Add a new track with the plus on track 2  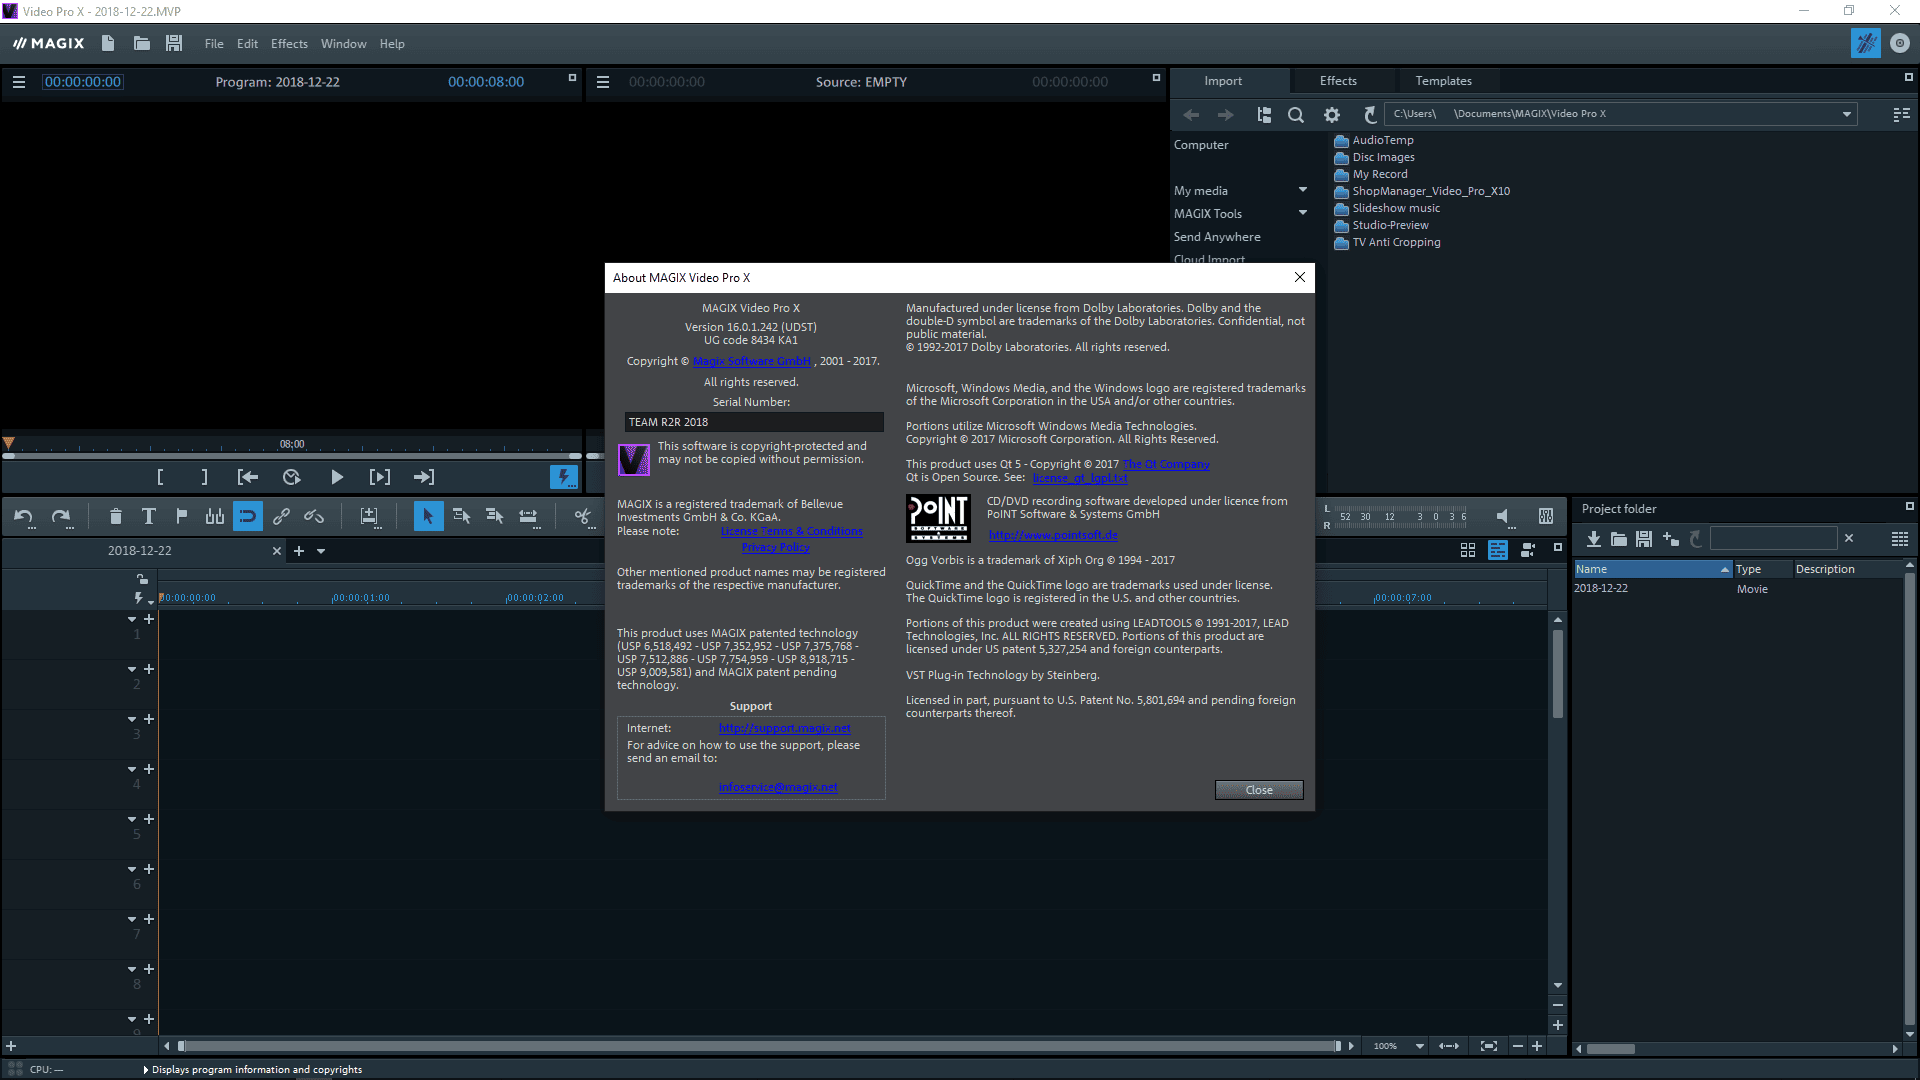pyautogui.click(x=149, y=669)
